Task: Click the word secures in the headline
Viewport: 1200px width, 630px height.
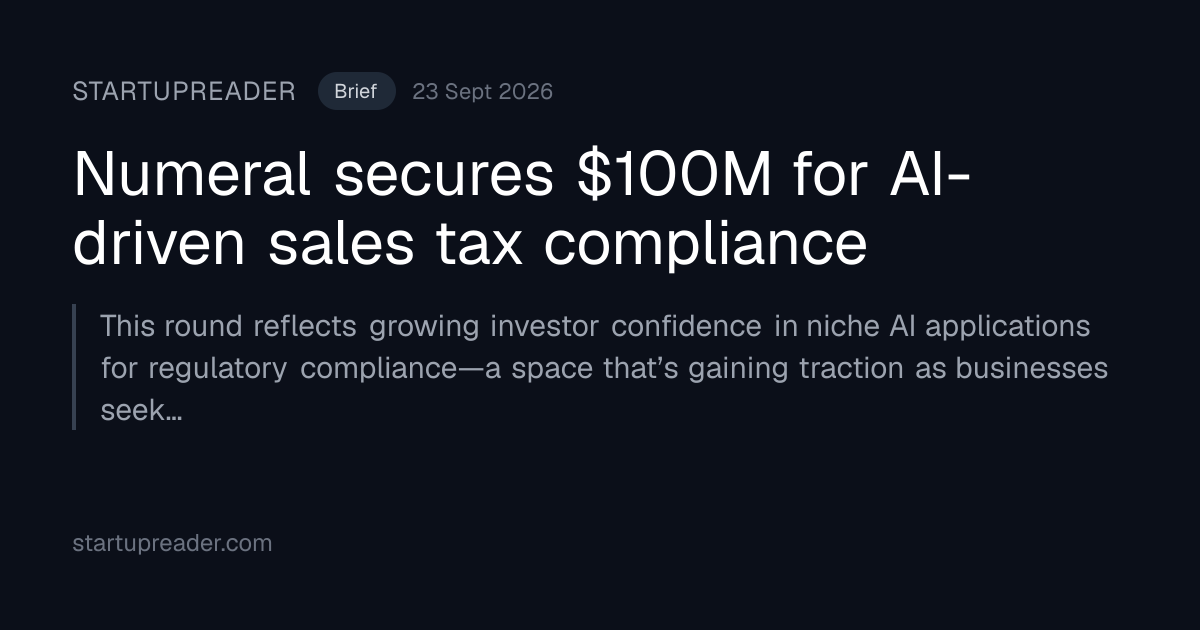Action: coord(445,177)
